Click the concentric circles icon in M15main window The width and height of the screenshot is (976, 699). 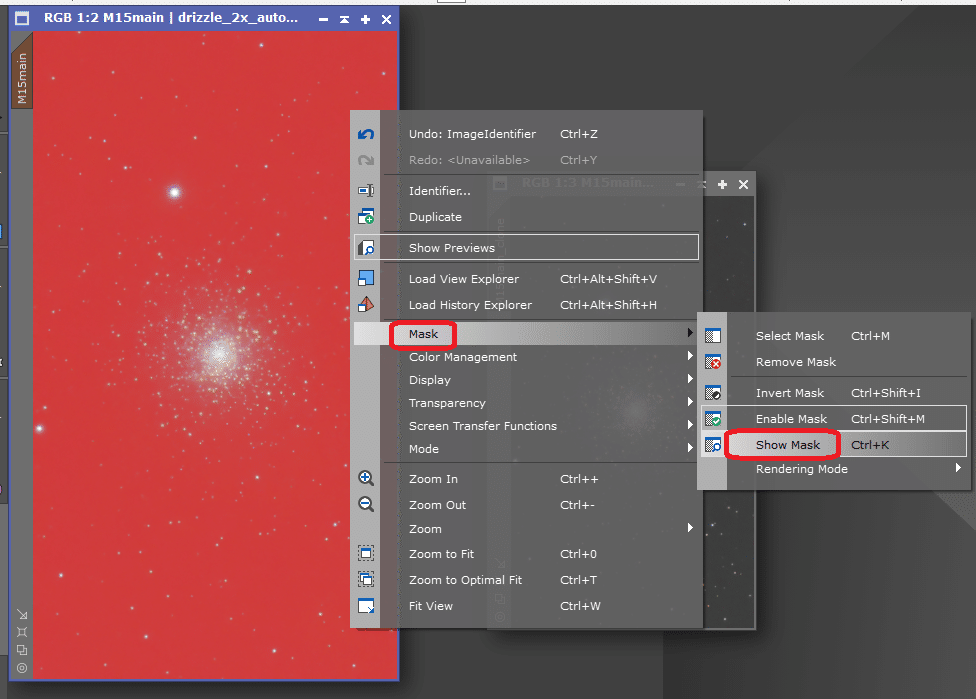point(22,668)
